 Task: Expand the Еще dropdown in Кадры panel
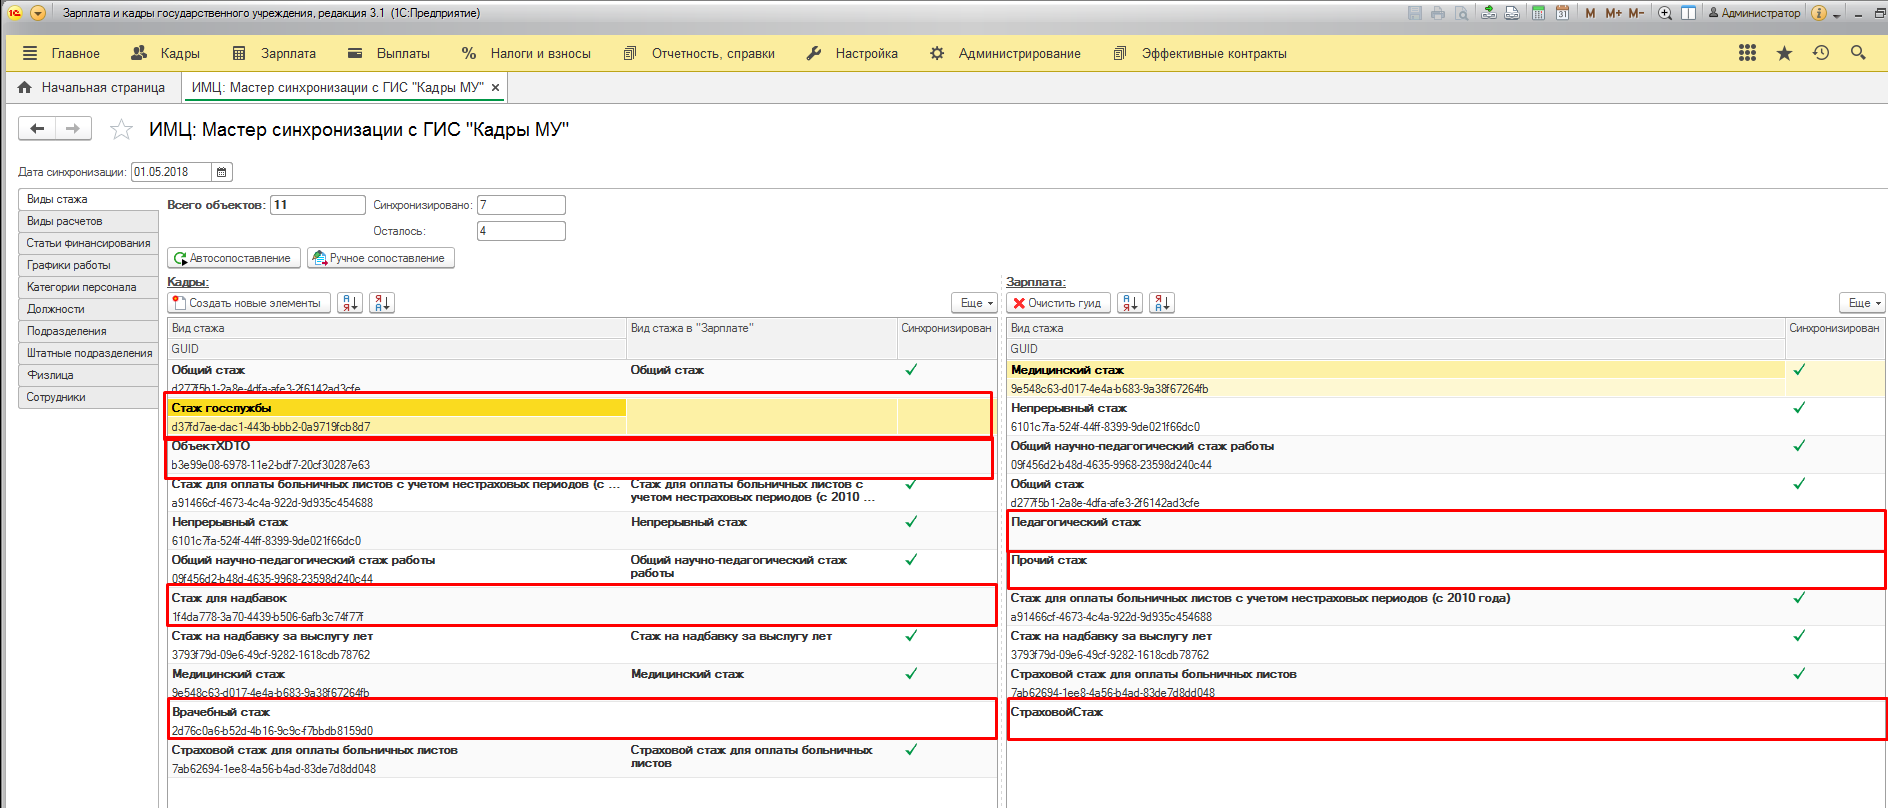coord(975,303)
